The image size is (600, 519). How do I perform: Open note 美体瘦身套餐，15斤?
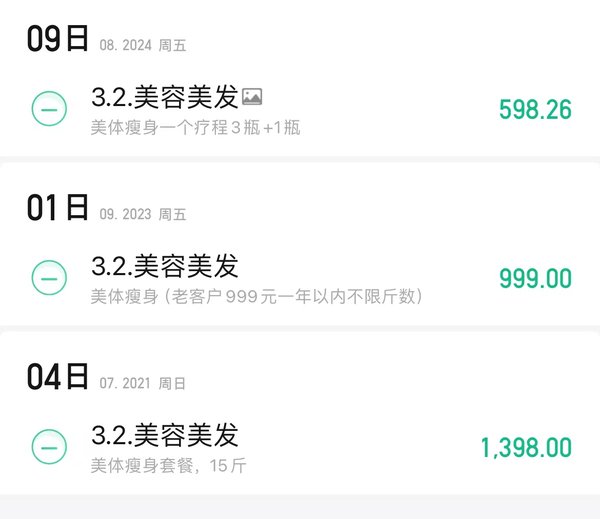[168, 466]
